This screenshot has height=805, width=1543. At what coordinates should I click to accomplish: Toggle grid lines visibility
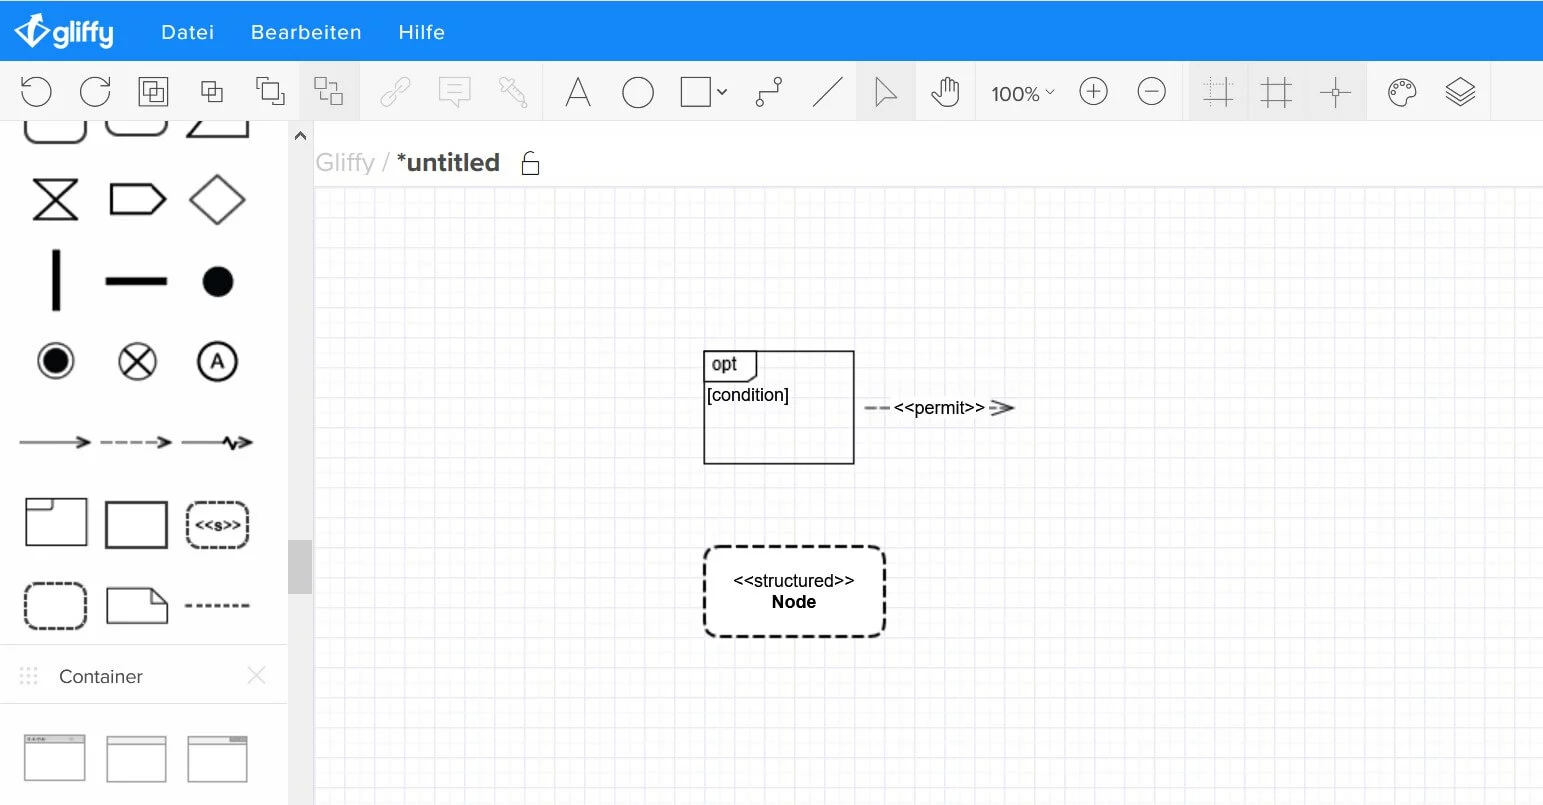pyautogui.click(x=1276, y=92)
